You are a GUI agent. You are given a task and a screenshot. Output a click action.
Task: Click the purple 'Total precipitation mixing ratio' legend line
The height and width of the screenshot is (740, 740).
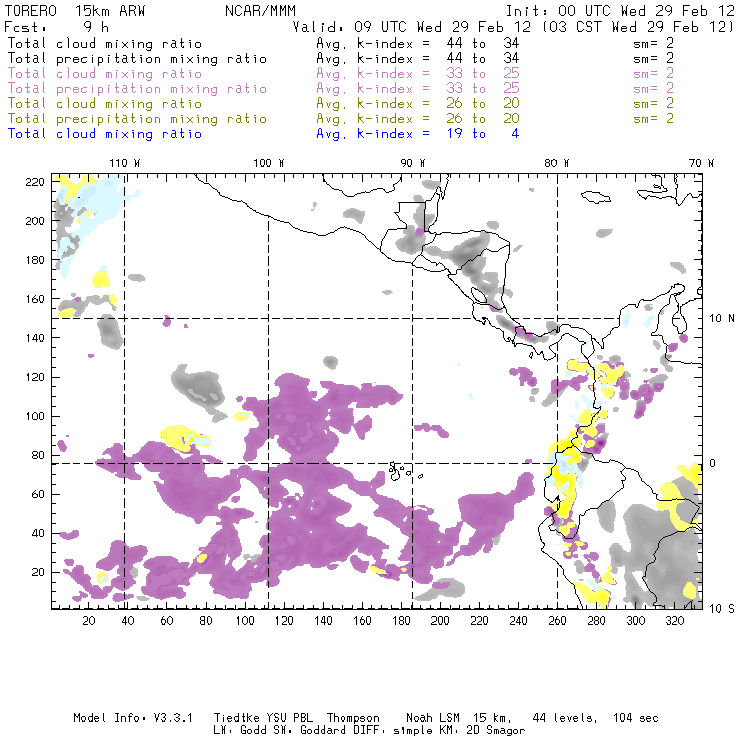(137, 89)
